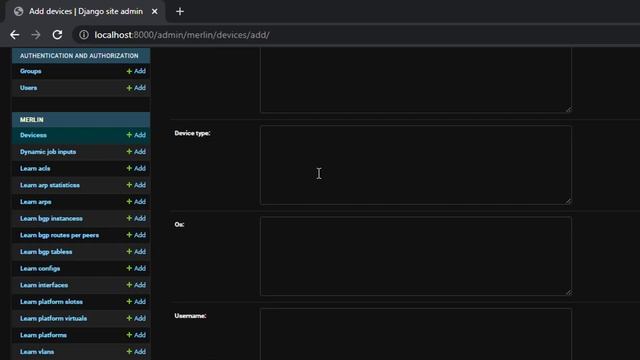Open Learn vlans list
Image resolution: width=640 pixels, height=360 pixels.
[x=37, y=352]
